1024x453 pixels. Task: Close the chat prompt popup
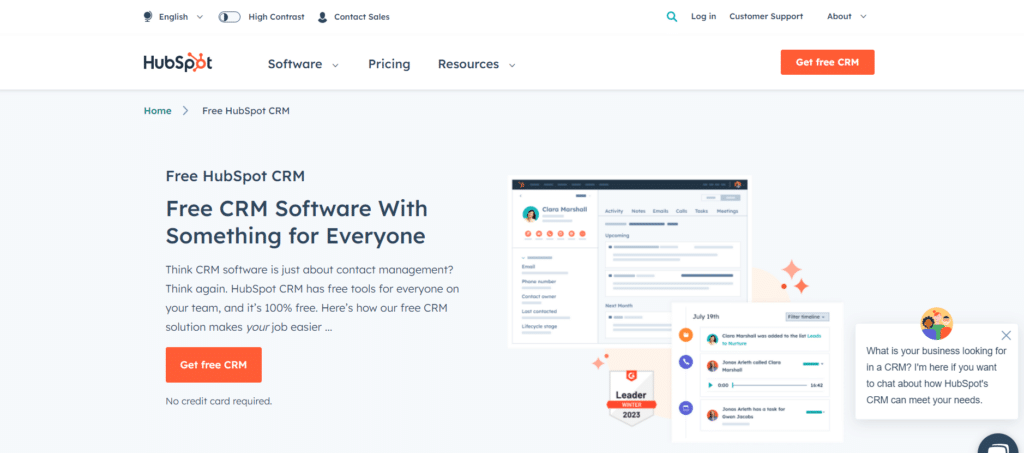(x=1006, y=336)
